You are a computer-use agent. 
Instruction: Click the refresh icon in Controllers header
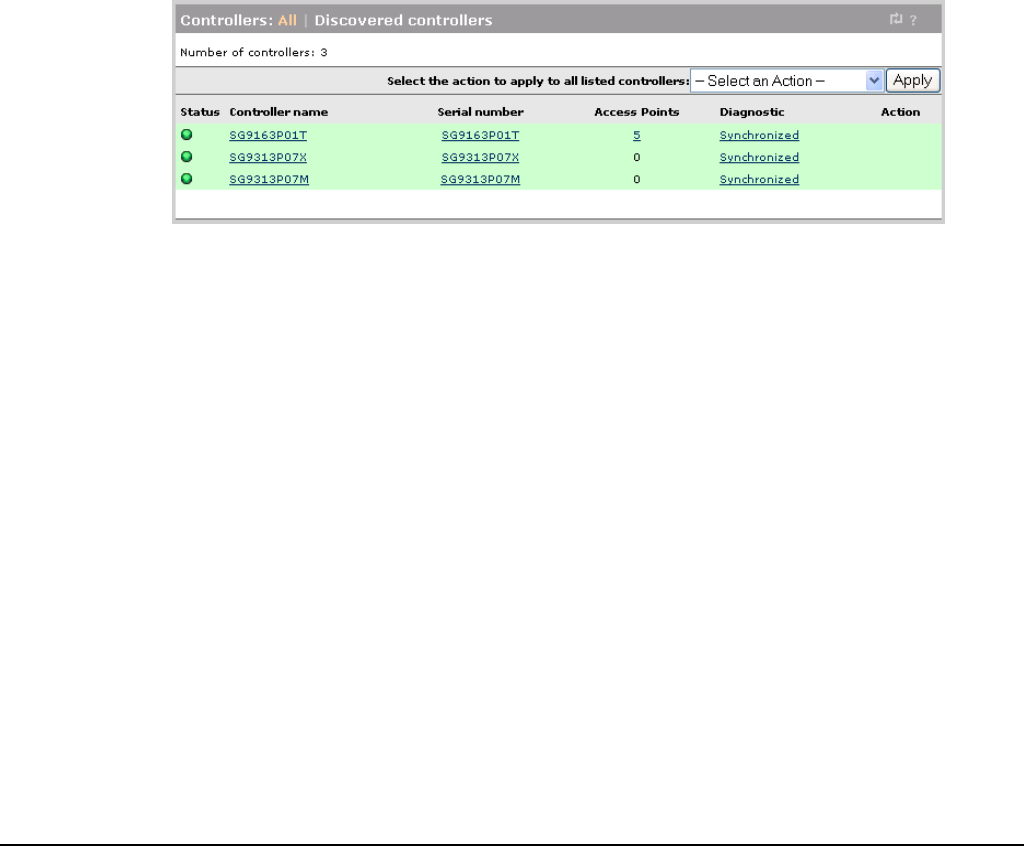(x=895, y=20)
